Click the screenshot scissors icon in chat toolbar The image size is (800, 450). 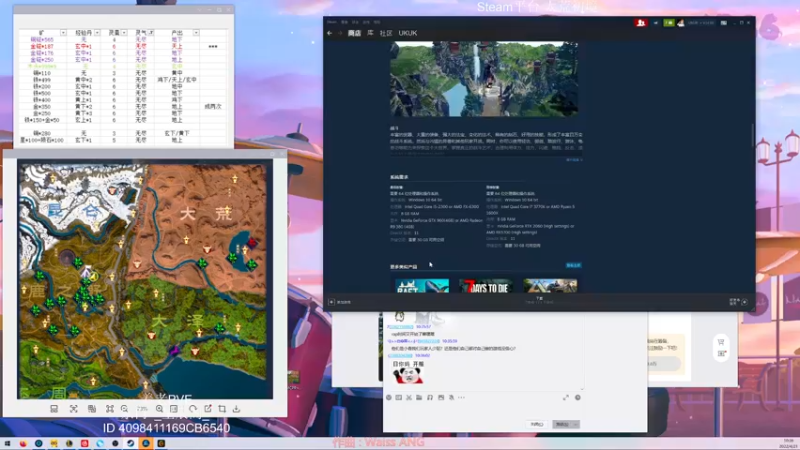(409, 397)
